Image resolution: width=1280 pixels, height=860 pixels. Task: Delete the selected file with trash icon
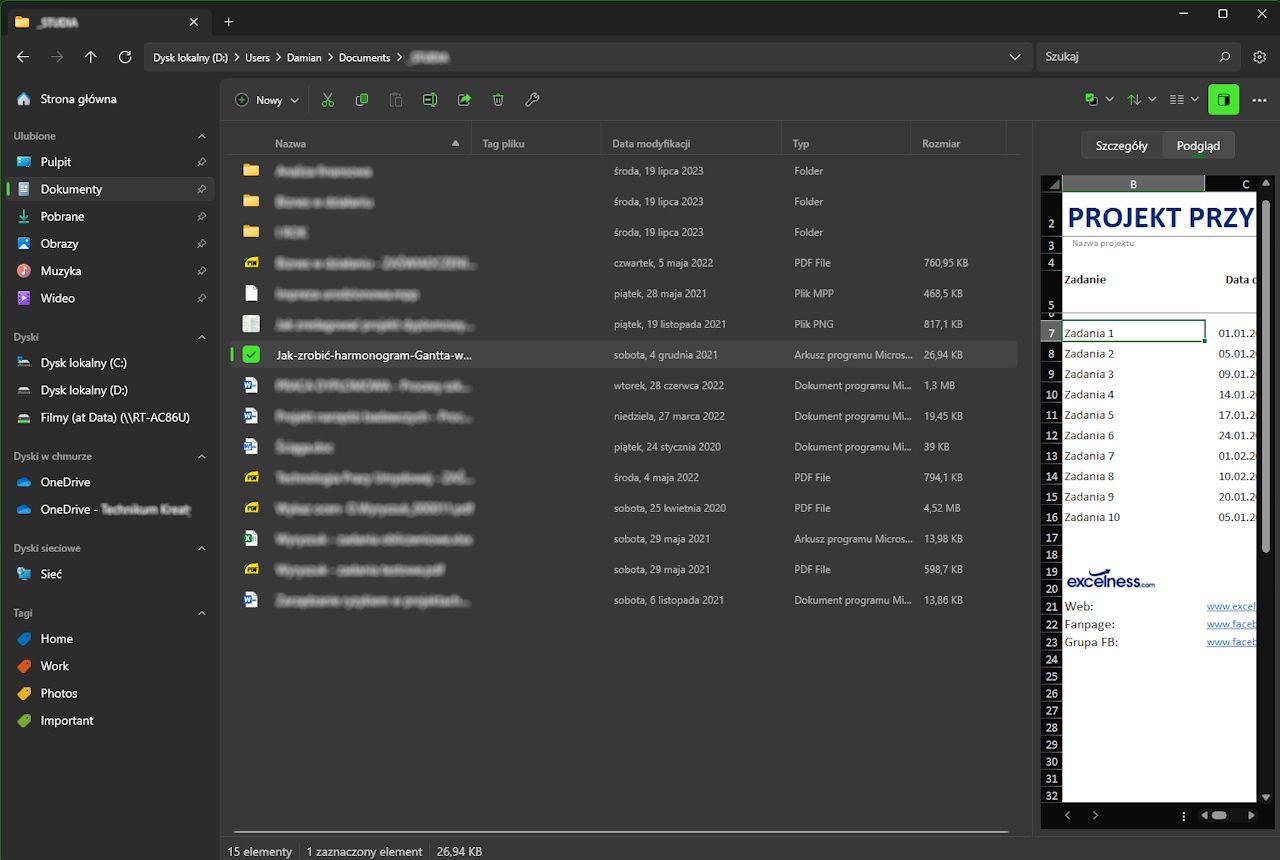point(498,100)
